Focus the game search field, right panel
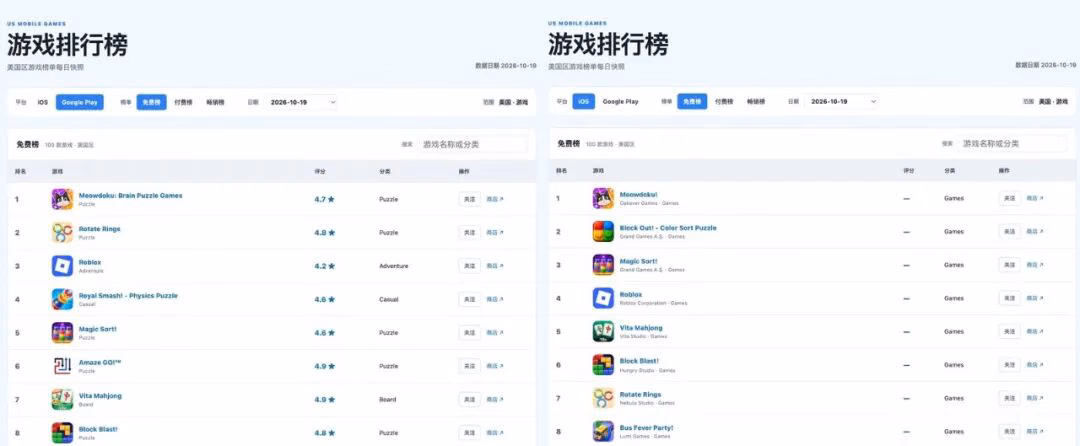The width and height of the screenshot is (1080, 446). tap(1013, 143)
